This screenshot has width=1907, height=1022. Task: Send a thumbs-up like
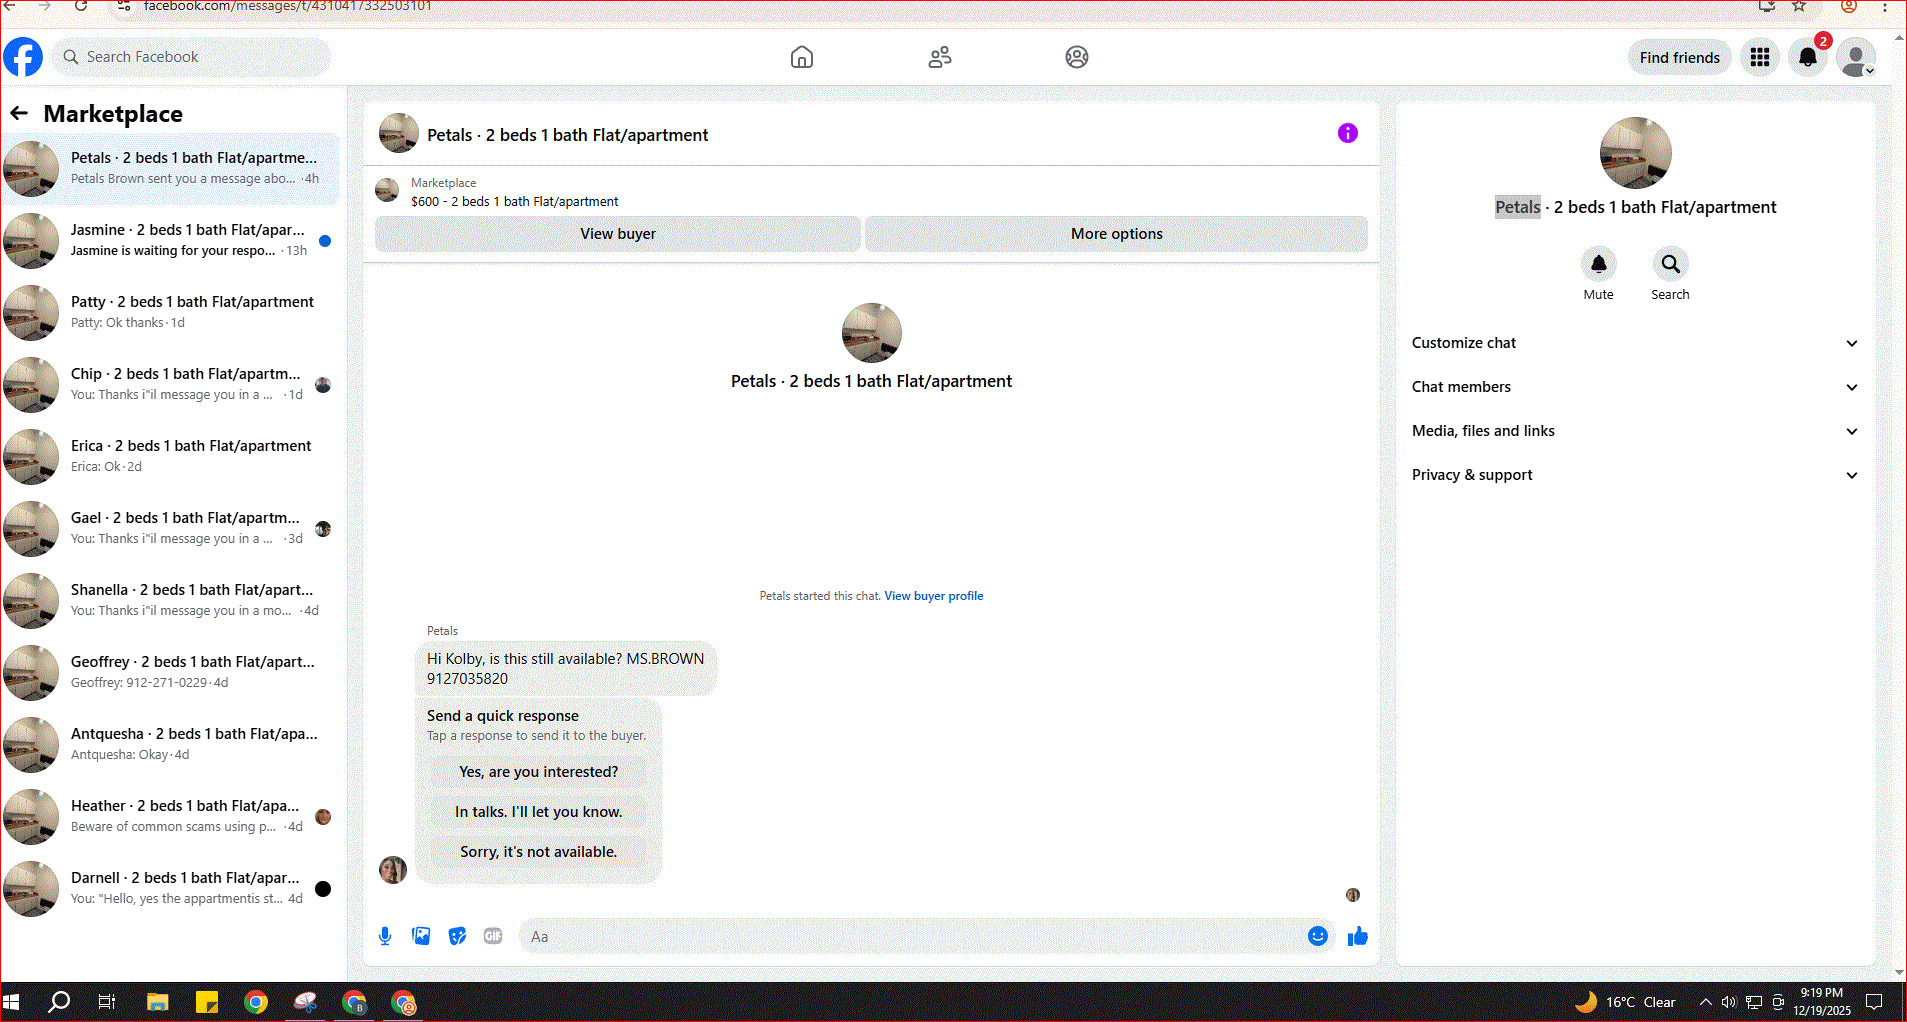click(x=1357, y=936)
